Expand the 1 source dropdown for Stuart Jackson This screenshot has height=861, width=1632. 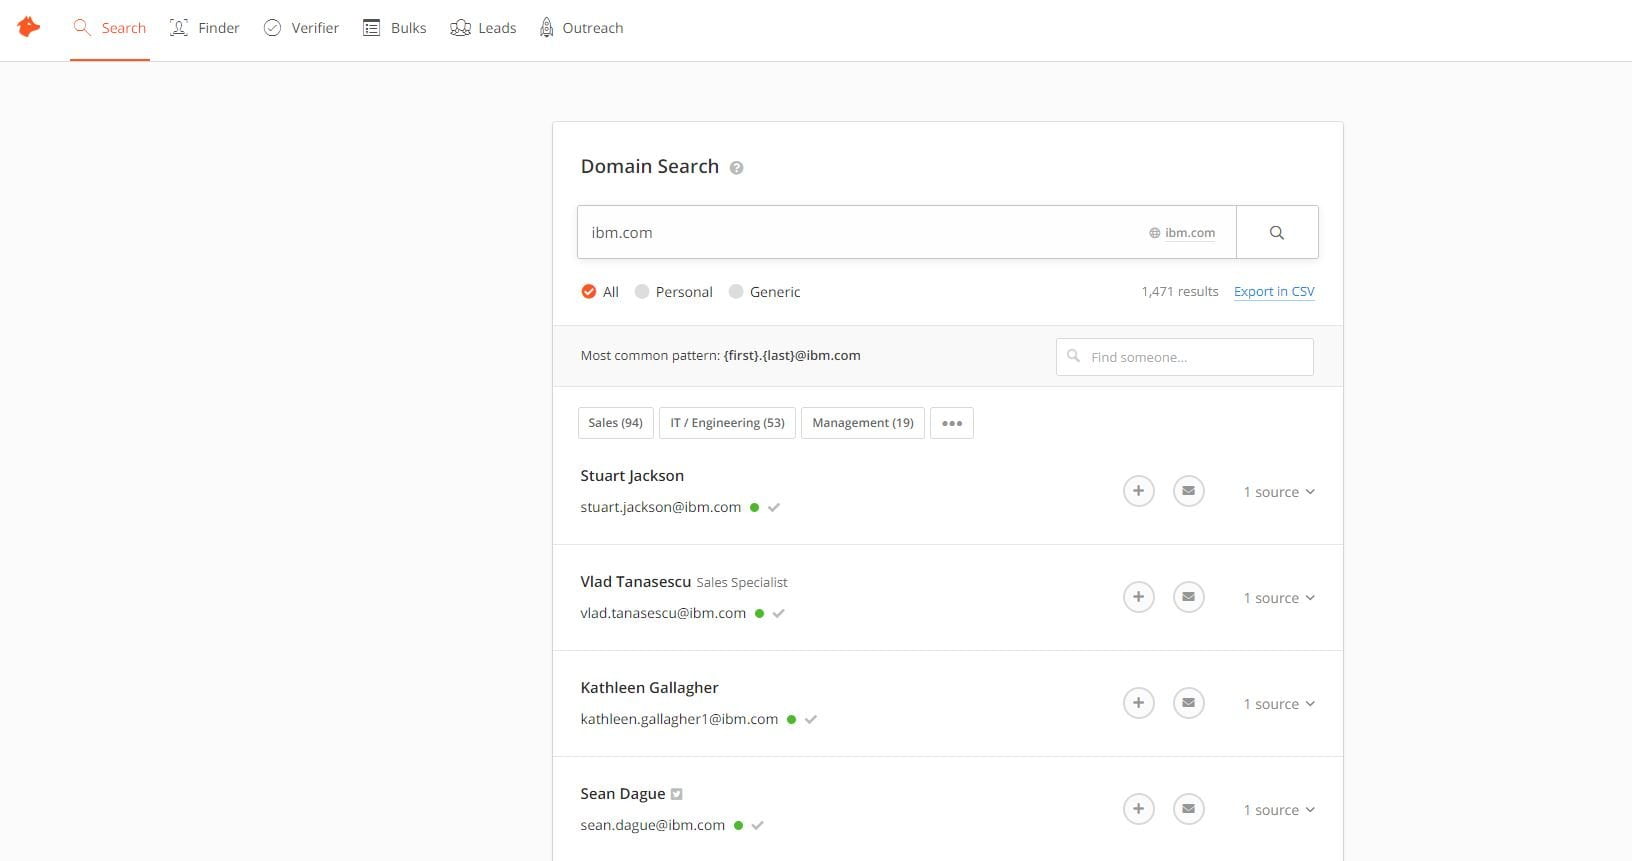[1279, 492]
